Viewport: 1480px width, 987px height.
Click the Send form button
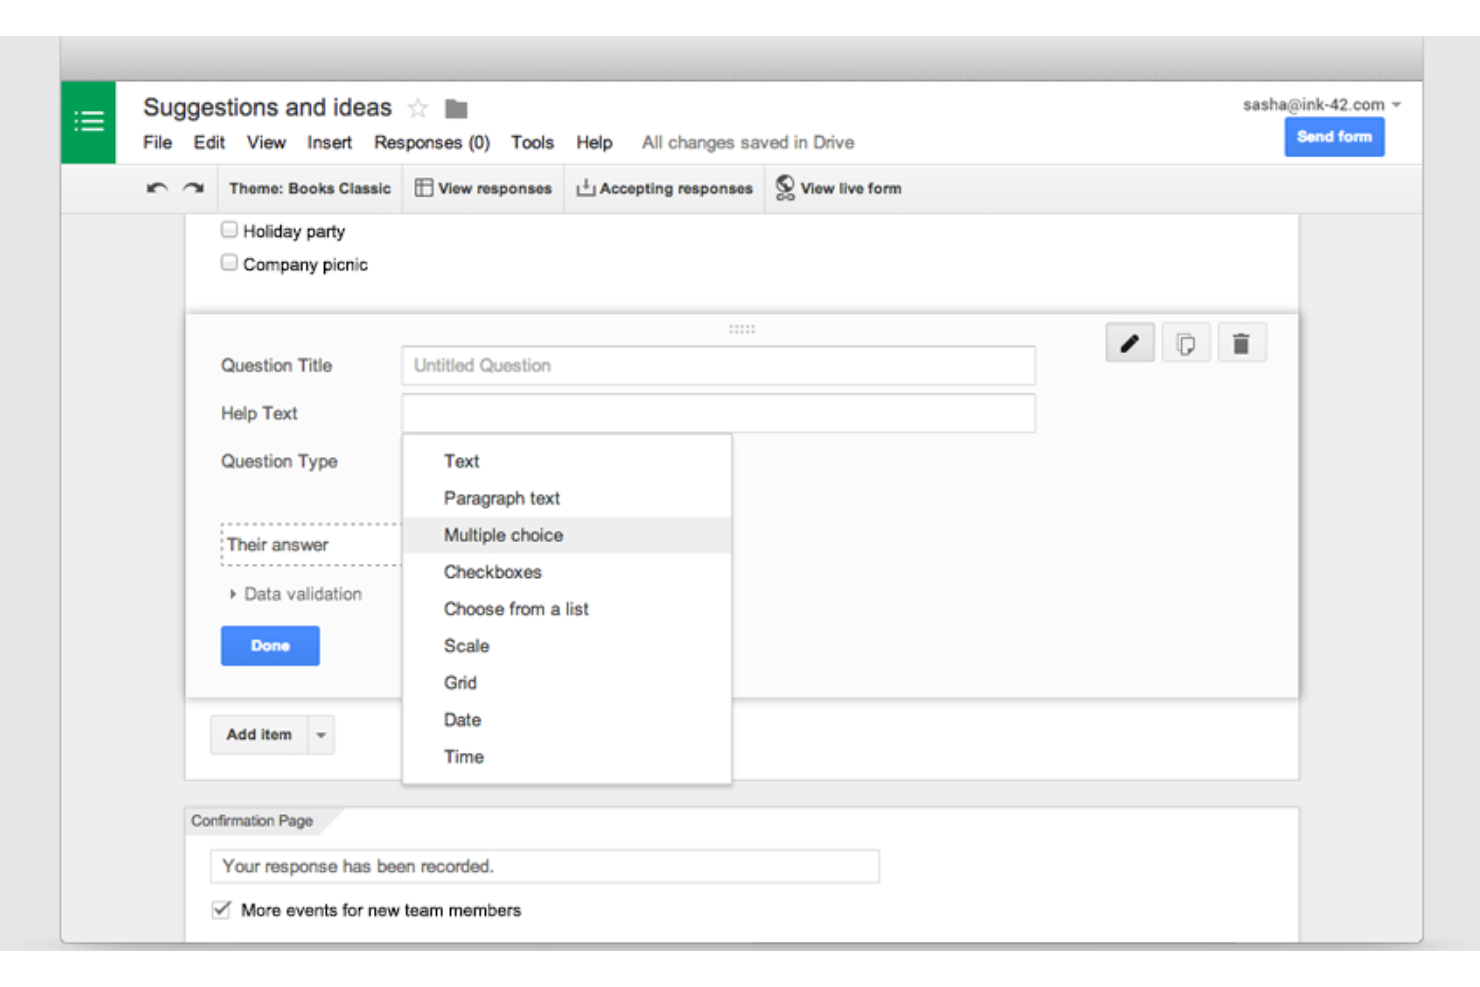point(1334,136)
